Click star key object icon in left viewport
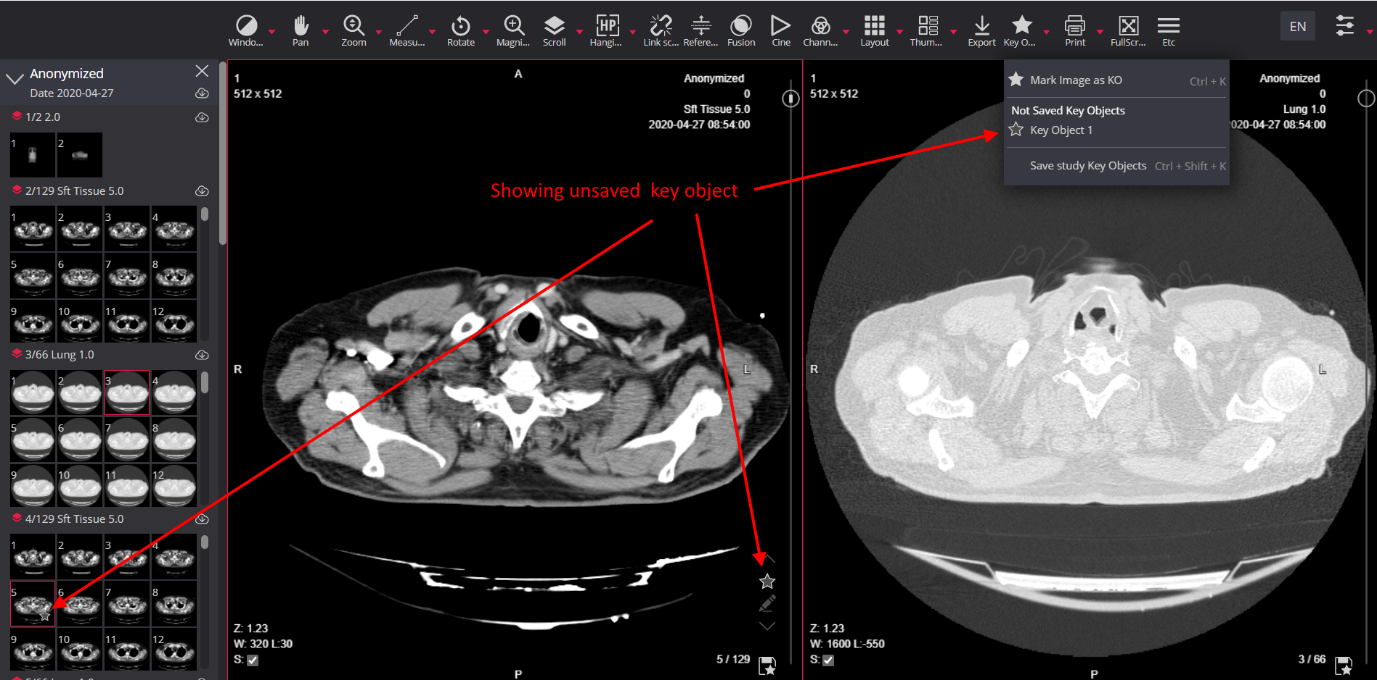The width and height of the screenshot is (1377, 680). (x=767, y=581)
